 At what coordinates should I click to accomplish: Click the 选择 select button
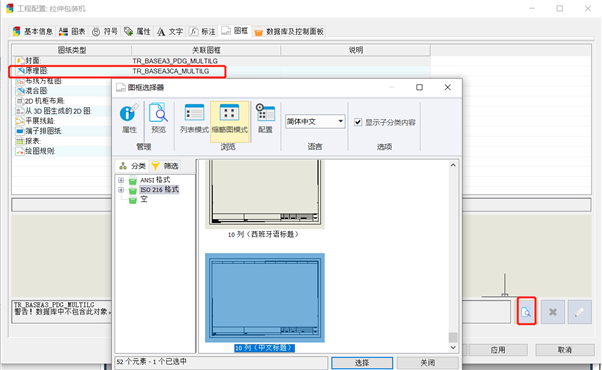point(362,363)
